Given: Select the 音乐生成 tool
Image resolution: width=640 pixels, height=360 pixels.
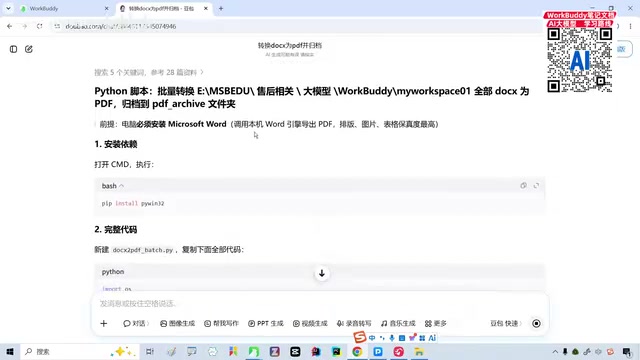Looking at the screenshot, I should (398, 324).
